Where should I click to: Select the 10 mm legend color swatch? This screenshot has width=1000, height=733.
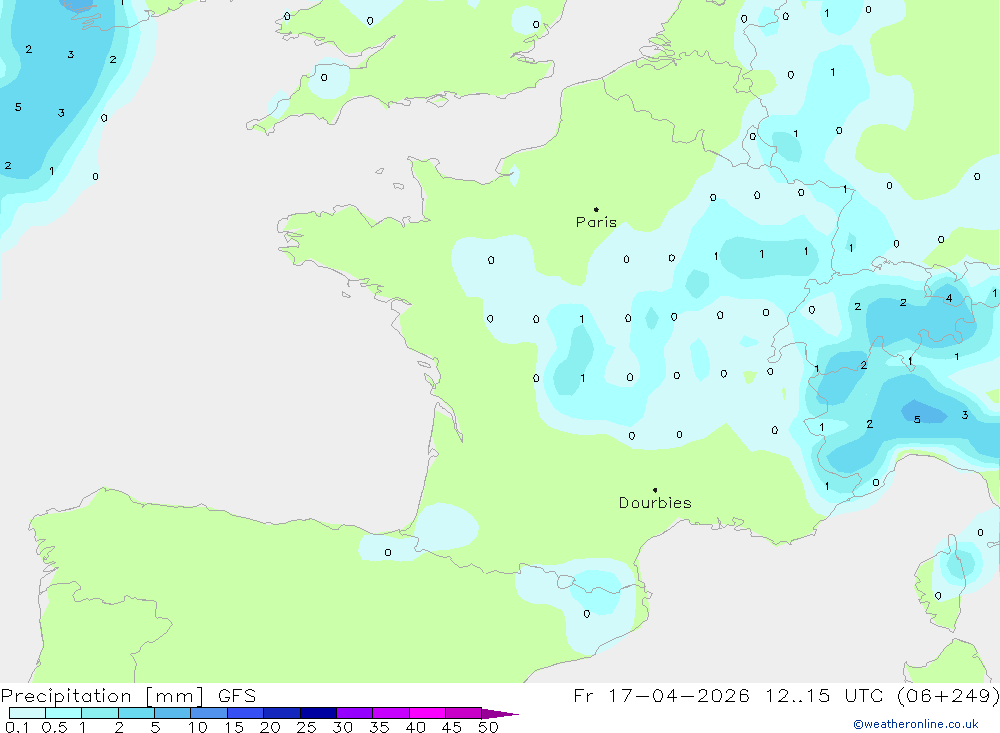point(209,713)
